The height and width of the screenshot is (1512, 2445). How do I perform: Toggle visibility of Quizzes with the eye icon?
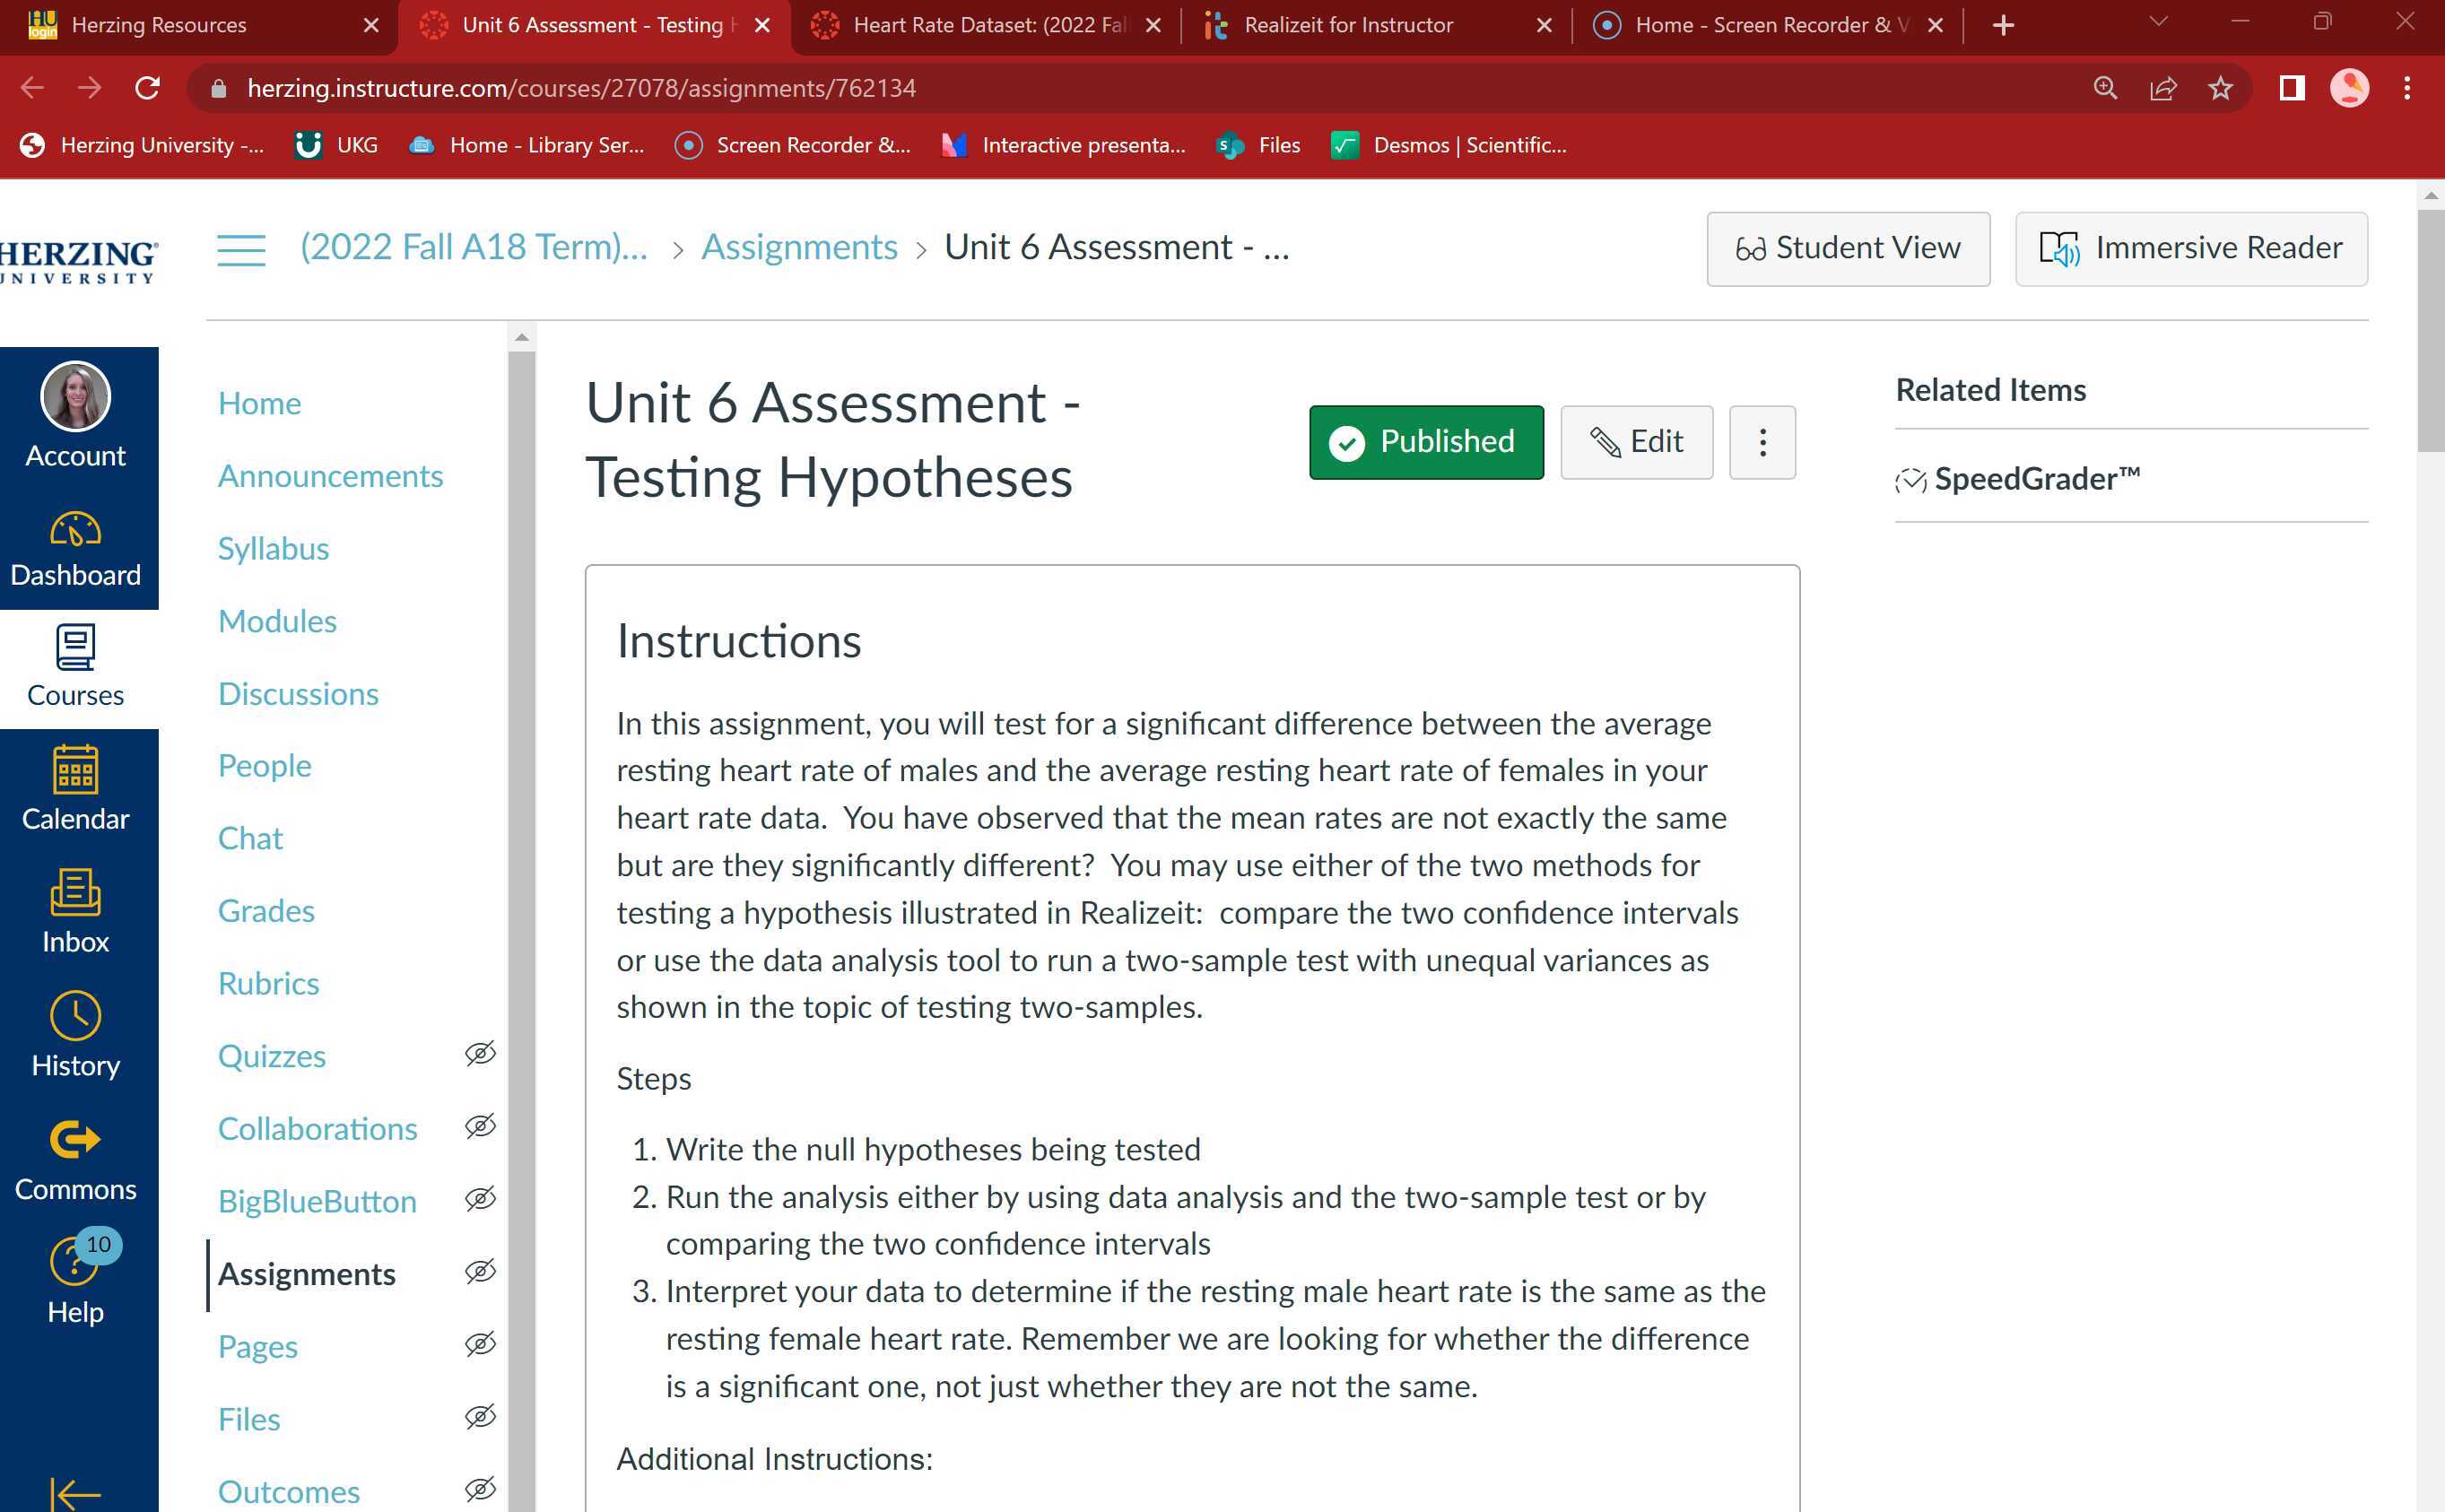click(x=480, y=1053)
